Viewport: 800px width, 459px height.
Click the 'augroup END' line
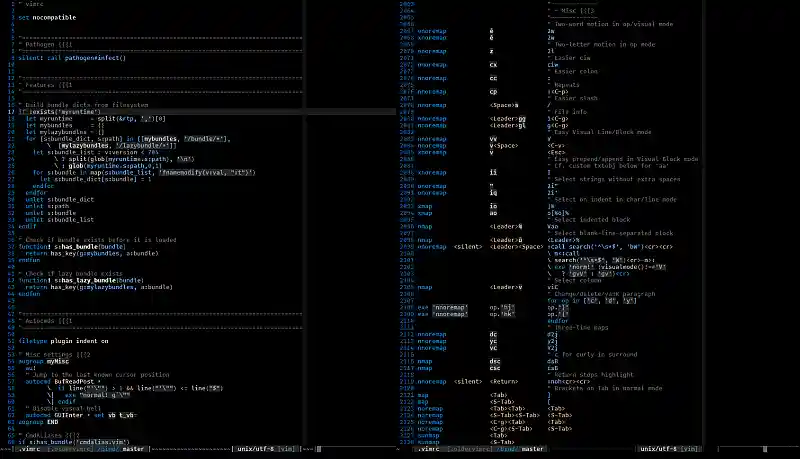(x=38, y=422)
